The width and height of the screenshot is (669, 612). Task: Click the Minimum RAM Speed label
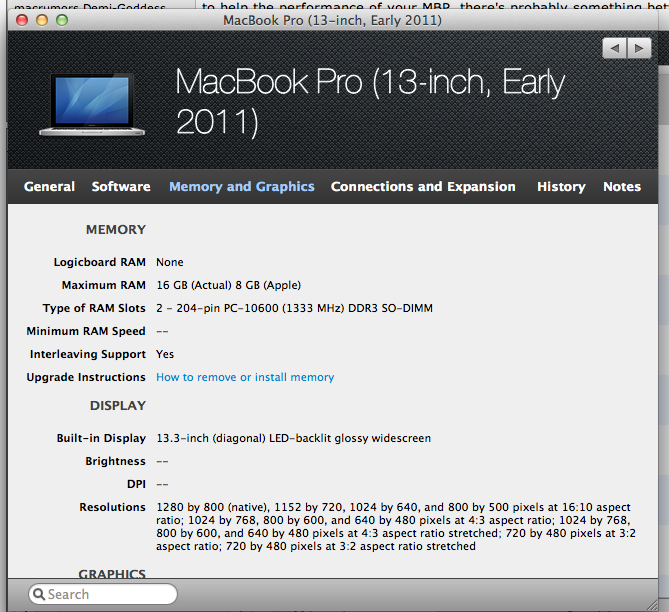coord(86,331)
